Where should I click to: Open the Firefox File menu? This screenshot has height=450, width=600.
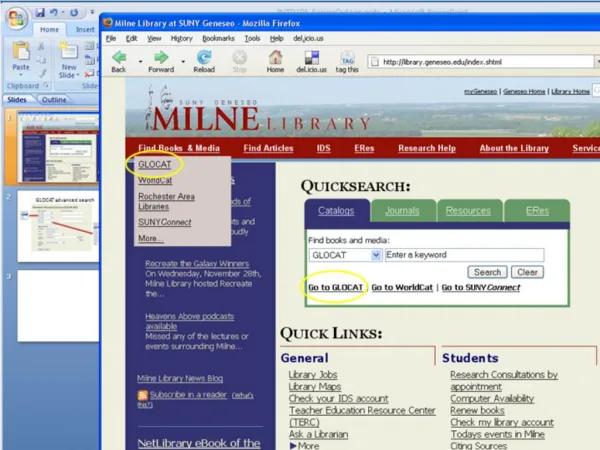(x=111, y=38)
